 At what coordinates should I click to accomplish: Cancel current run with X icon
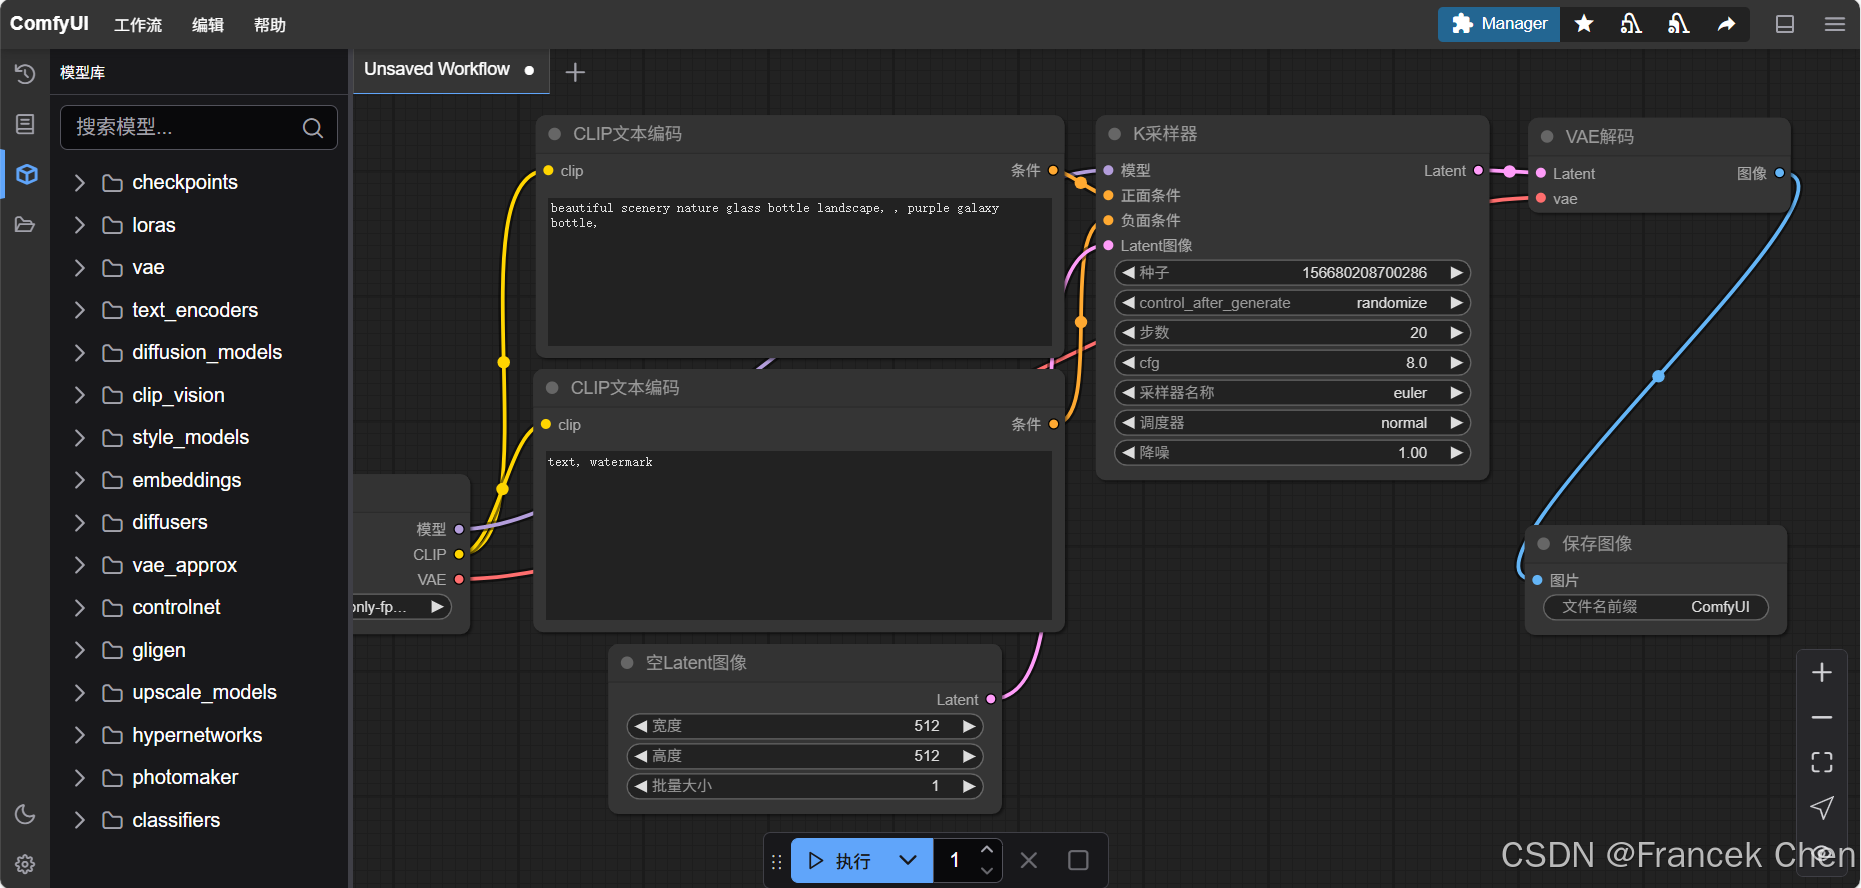point(1029,860)
